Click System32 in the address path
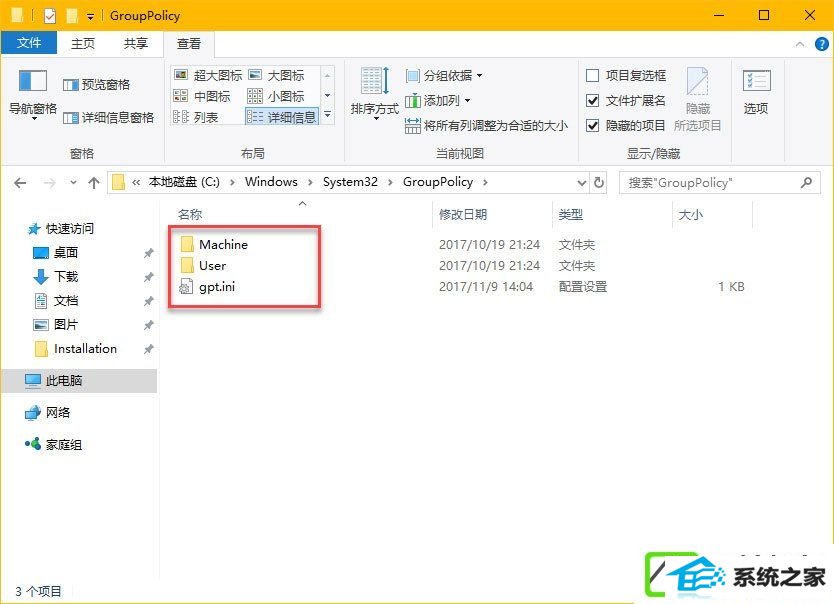Screen dimensions: 834x604 350,182
